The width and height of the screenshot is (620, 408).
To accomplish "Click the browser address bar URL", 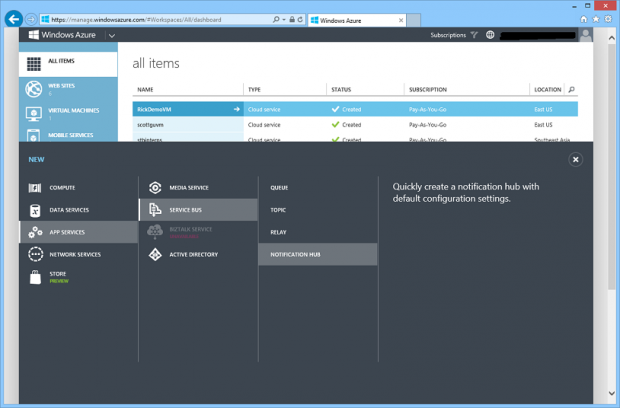I will point(136,20).
